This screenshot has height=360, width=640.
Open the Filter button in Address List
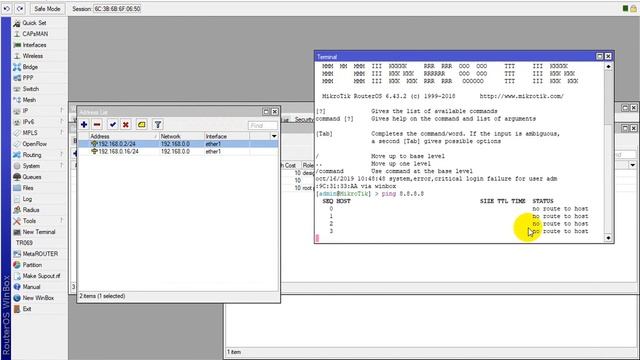pyautogui.click(x=158, y=124)
